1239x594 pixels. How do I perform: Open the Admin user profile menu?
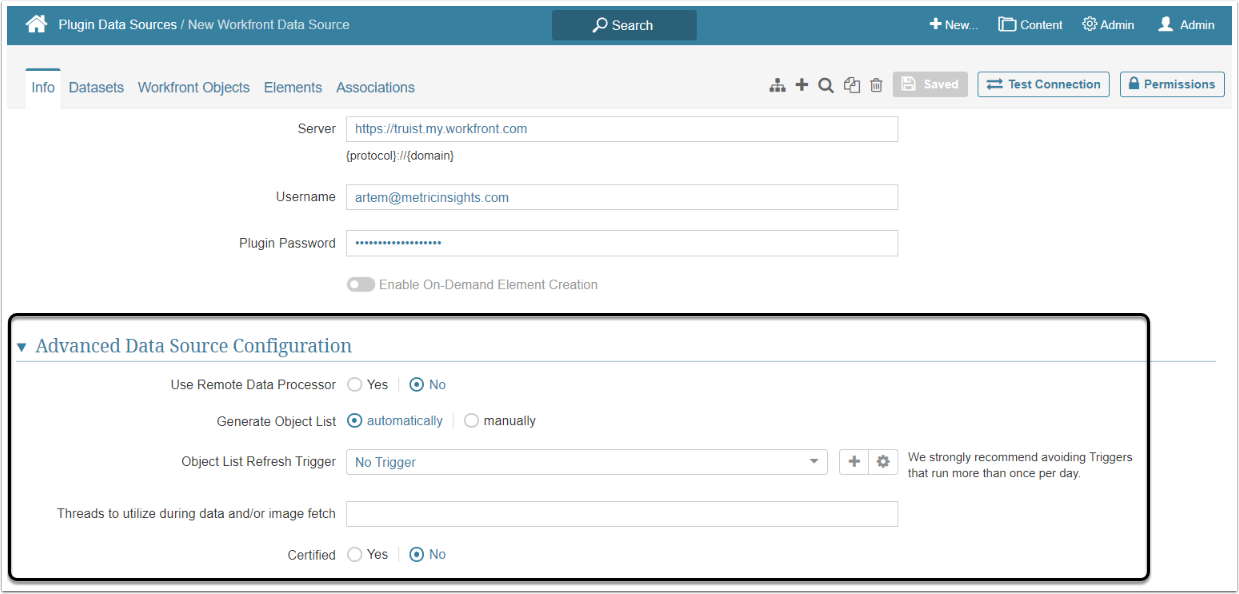coord(1186,25)
